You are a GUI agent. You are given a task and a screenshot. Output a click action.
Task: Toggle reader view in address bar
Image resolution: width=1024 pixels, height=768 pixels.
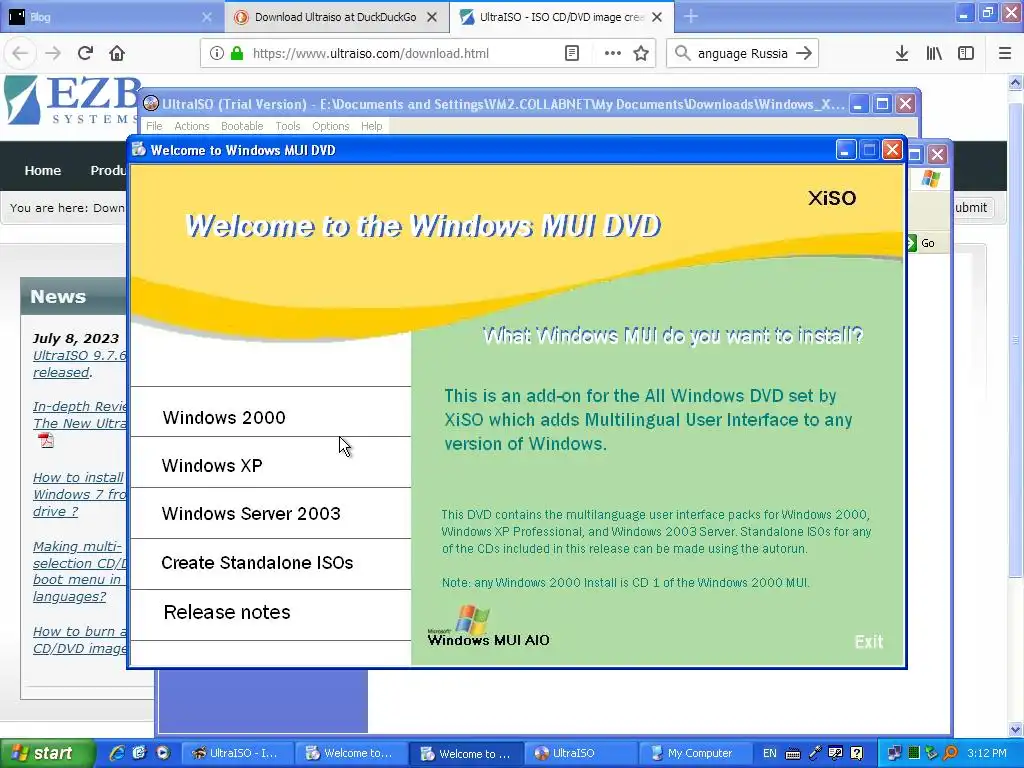[571, 54]
